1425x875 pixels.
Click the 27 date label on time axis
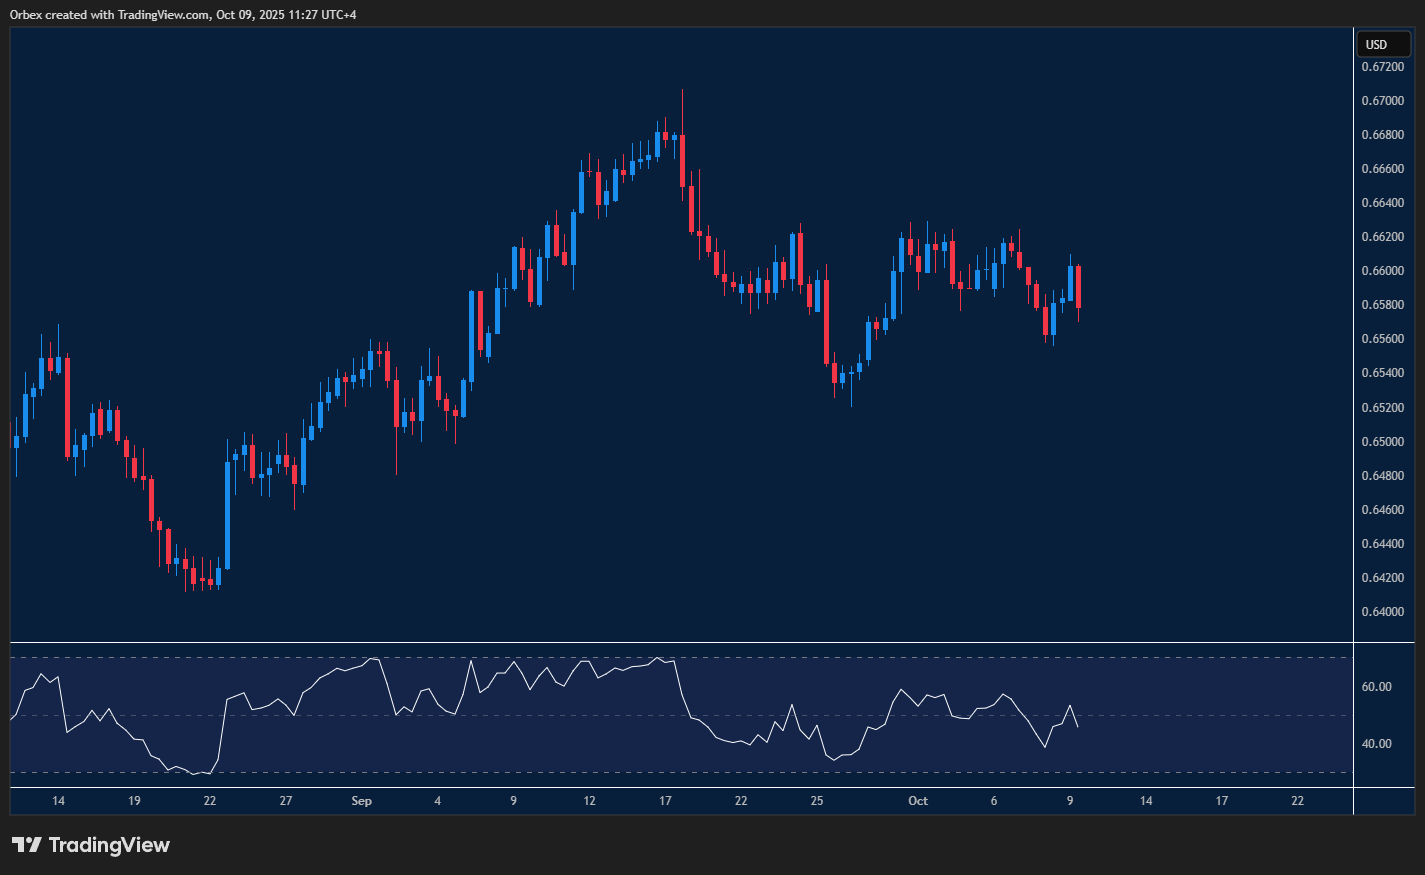(x=286, y=801)
